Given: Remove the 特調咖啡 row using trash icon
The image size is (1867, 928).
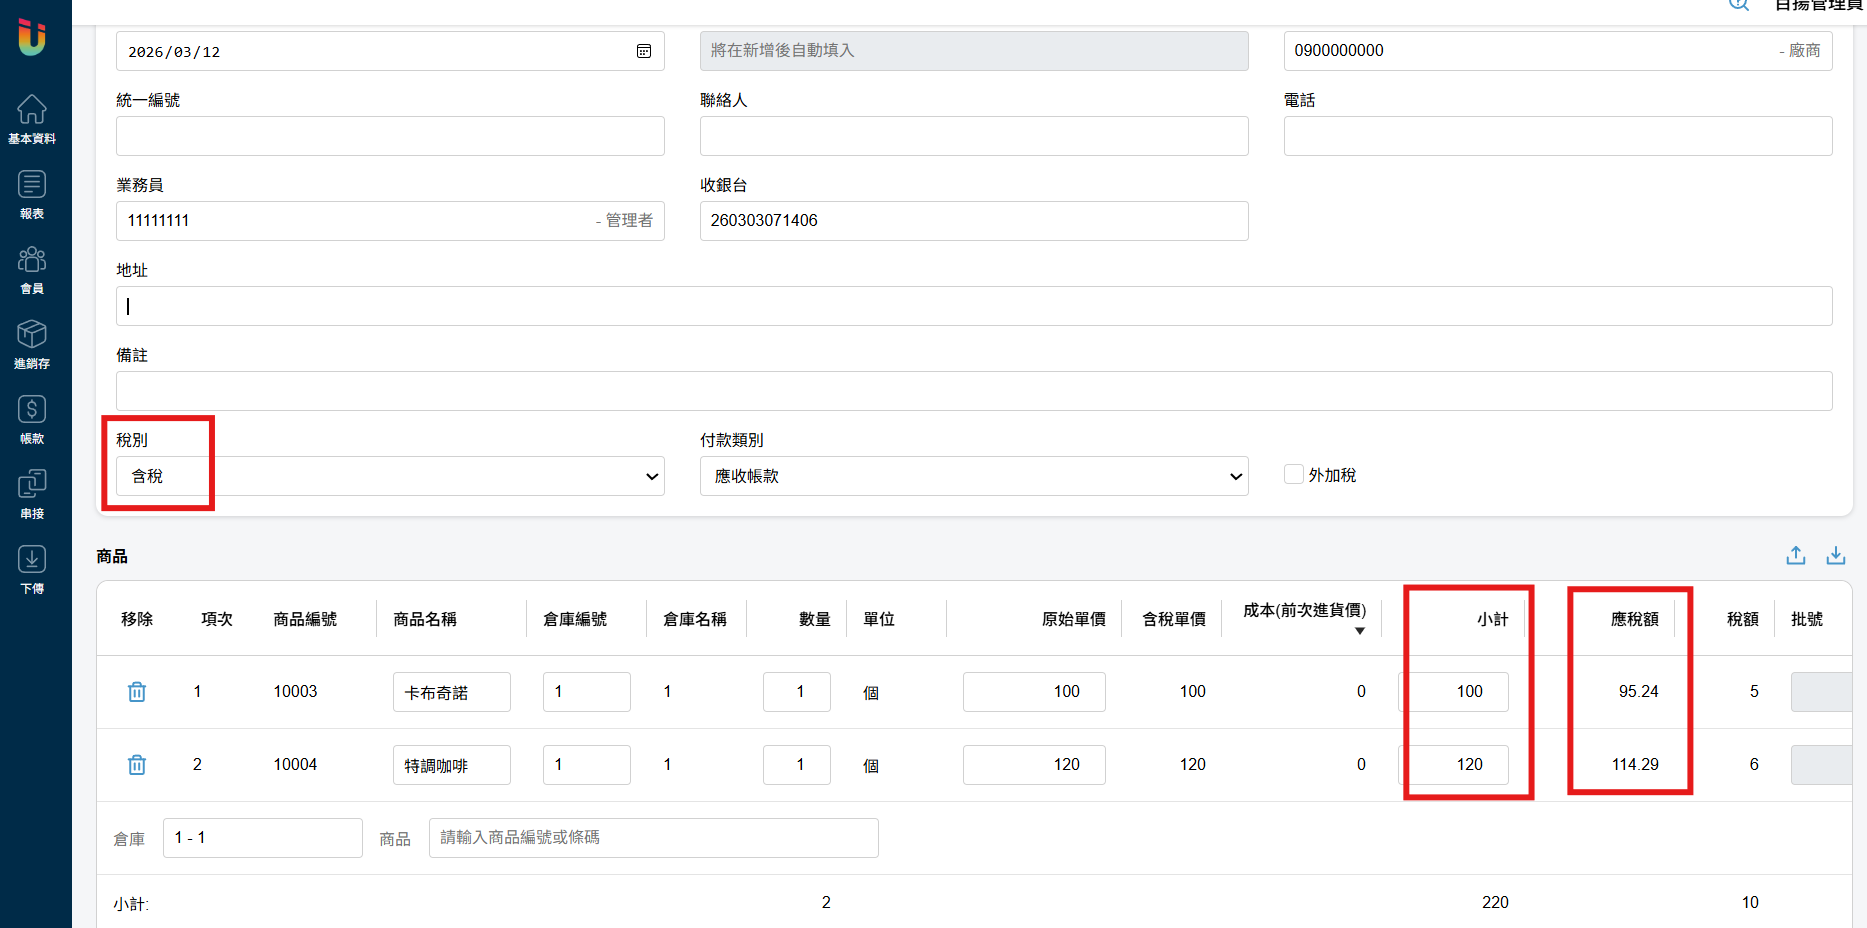Looking at the screenshot, I should (x=137, y=765).
